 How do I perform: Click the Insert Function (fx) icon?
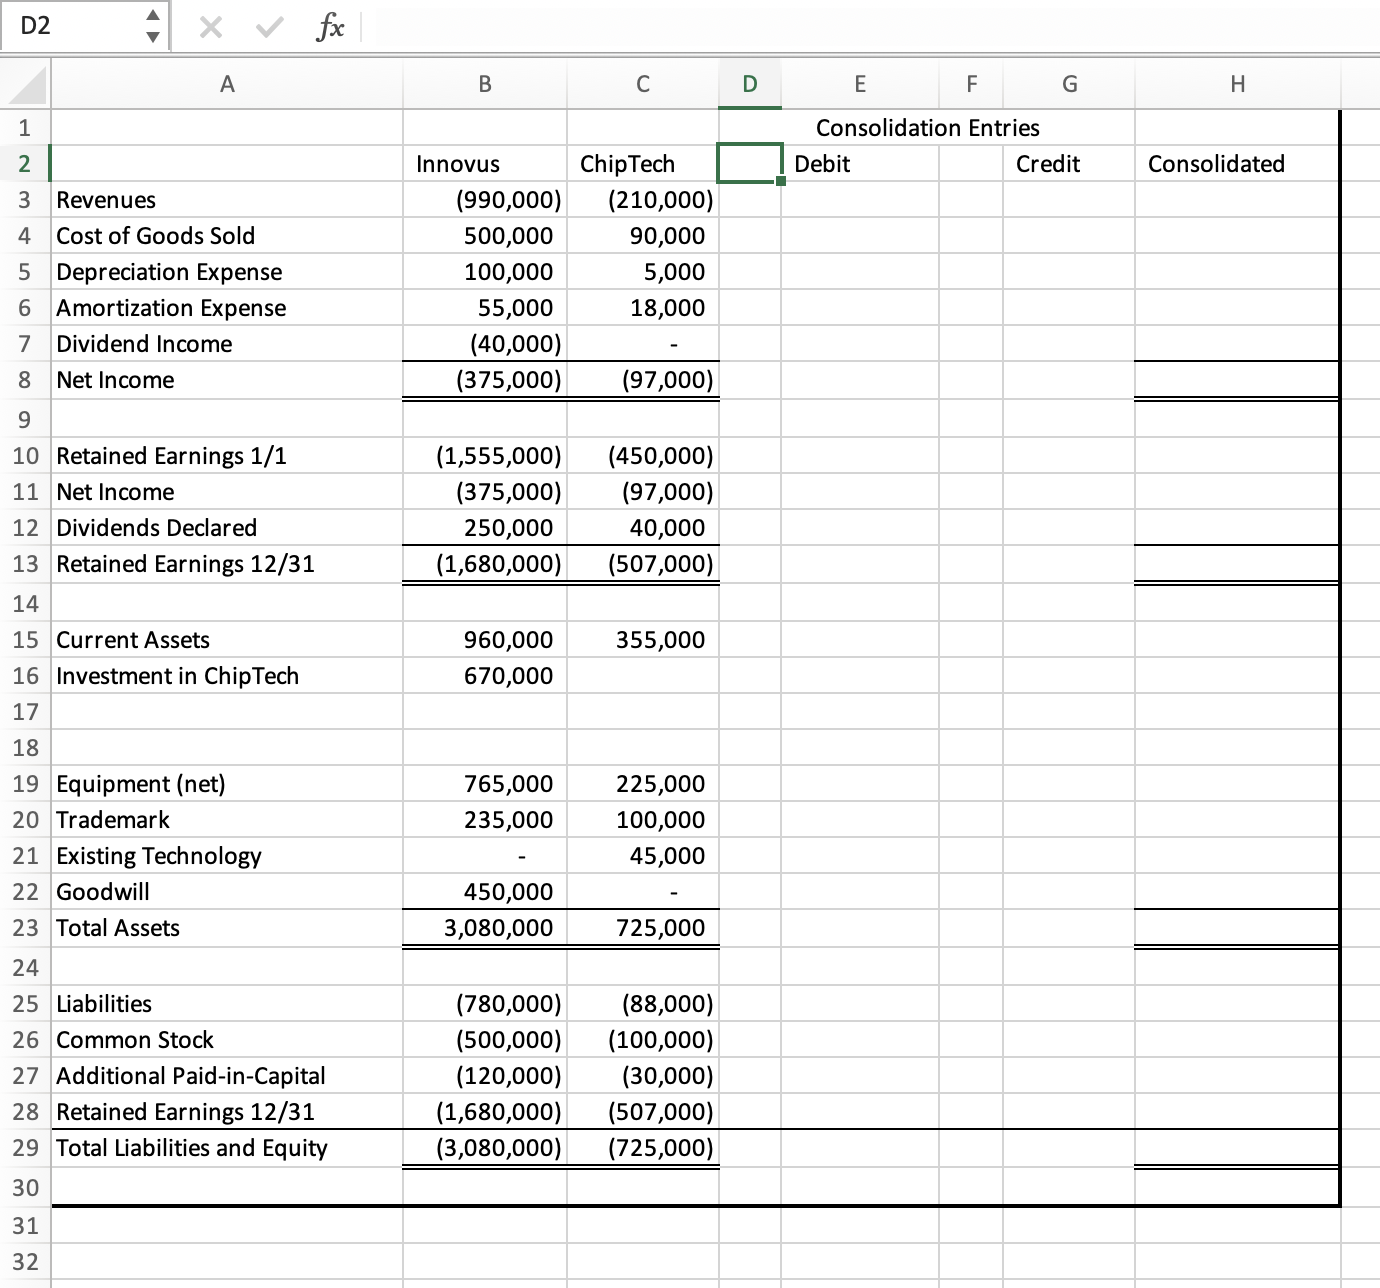[329, 27]
